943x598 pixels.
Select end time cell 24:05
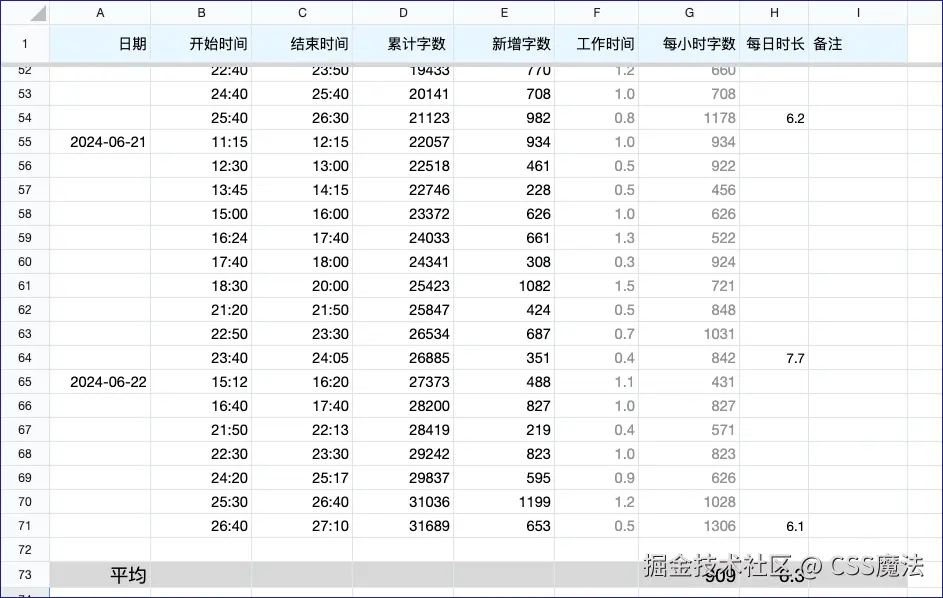[302, 358]
